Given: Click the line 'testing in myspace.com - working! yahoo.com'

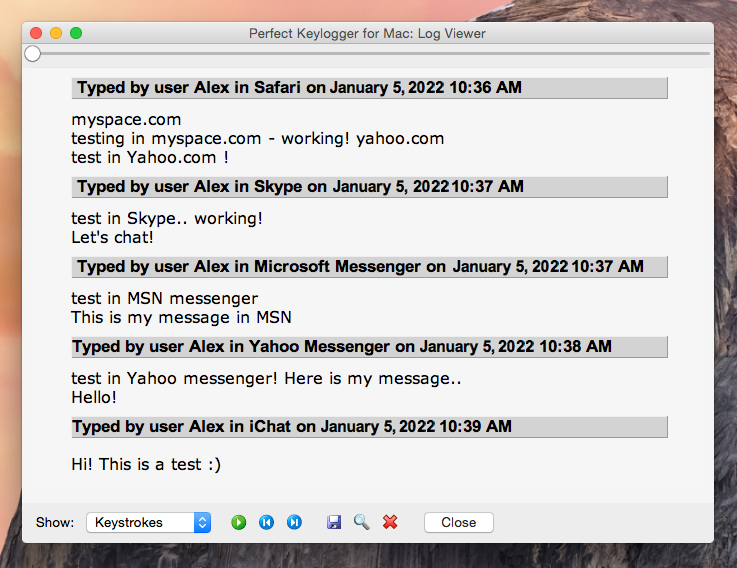Looking at the screenshot, I should 258,139.
